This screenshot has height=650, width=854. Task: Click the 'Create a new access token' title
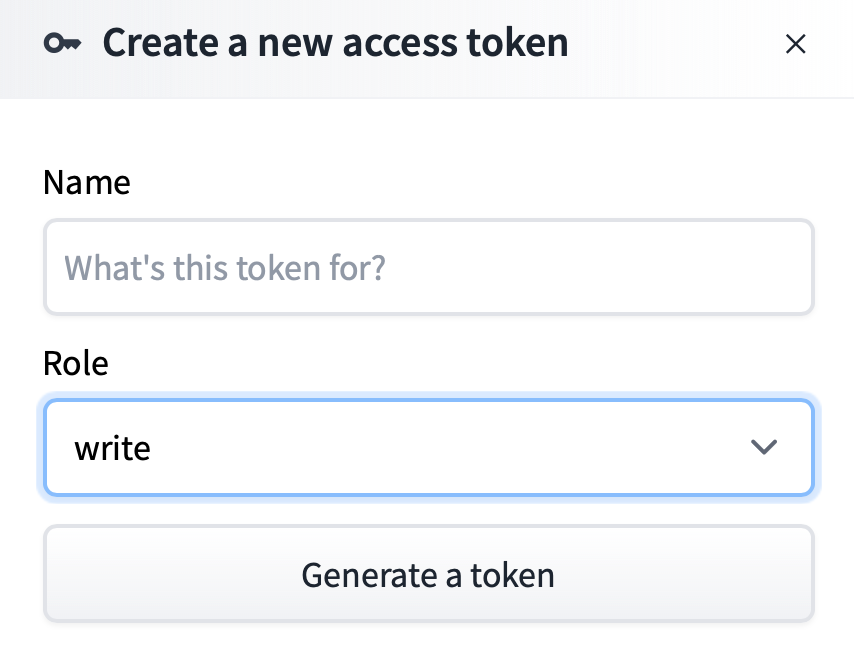[x=335, y=42]
